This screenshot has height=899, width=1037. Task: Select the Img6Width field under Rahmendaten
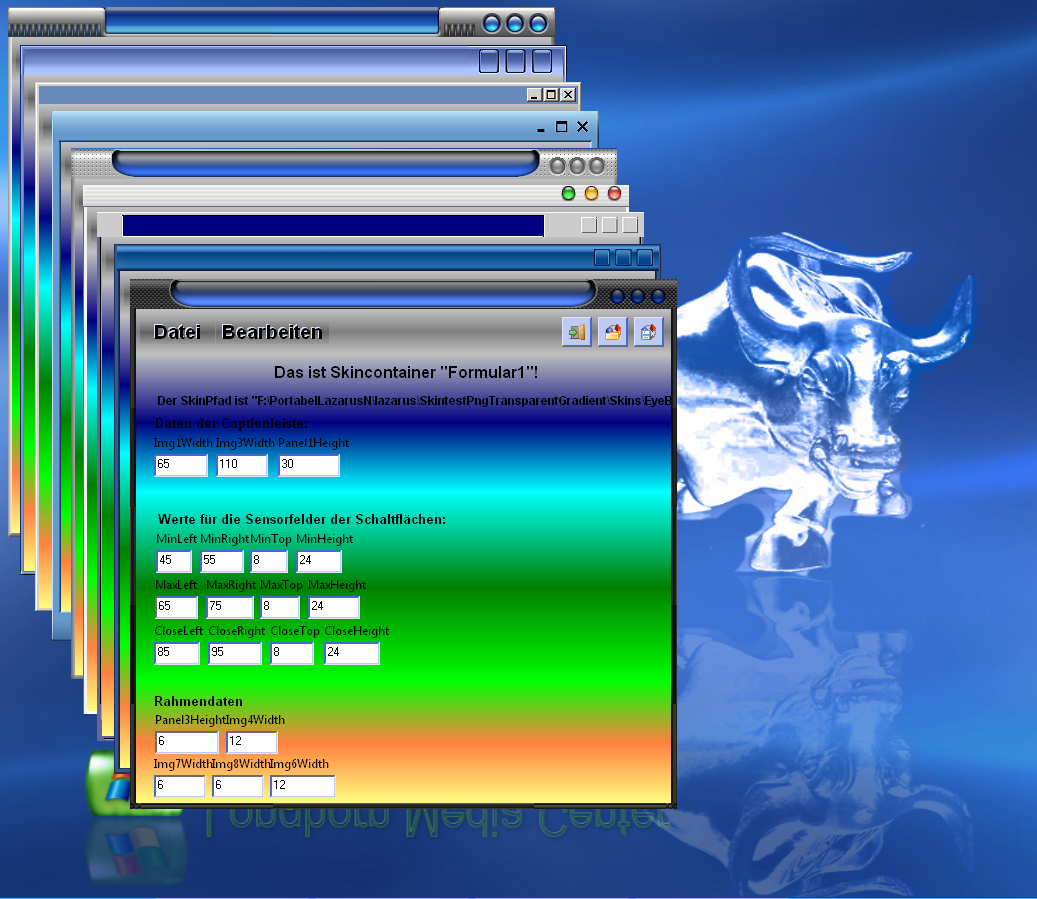(x=302, y=786)
